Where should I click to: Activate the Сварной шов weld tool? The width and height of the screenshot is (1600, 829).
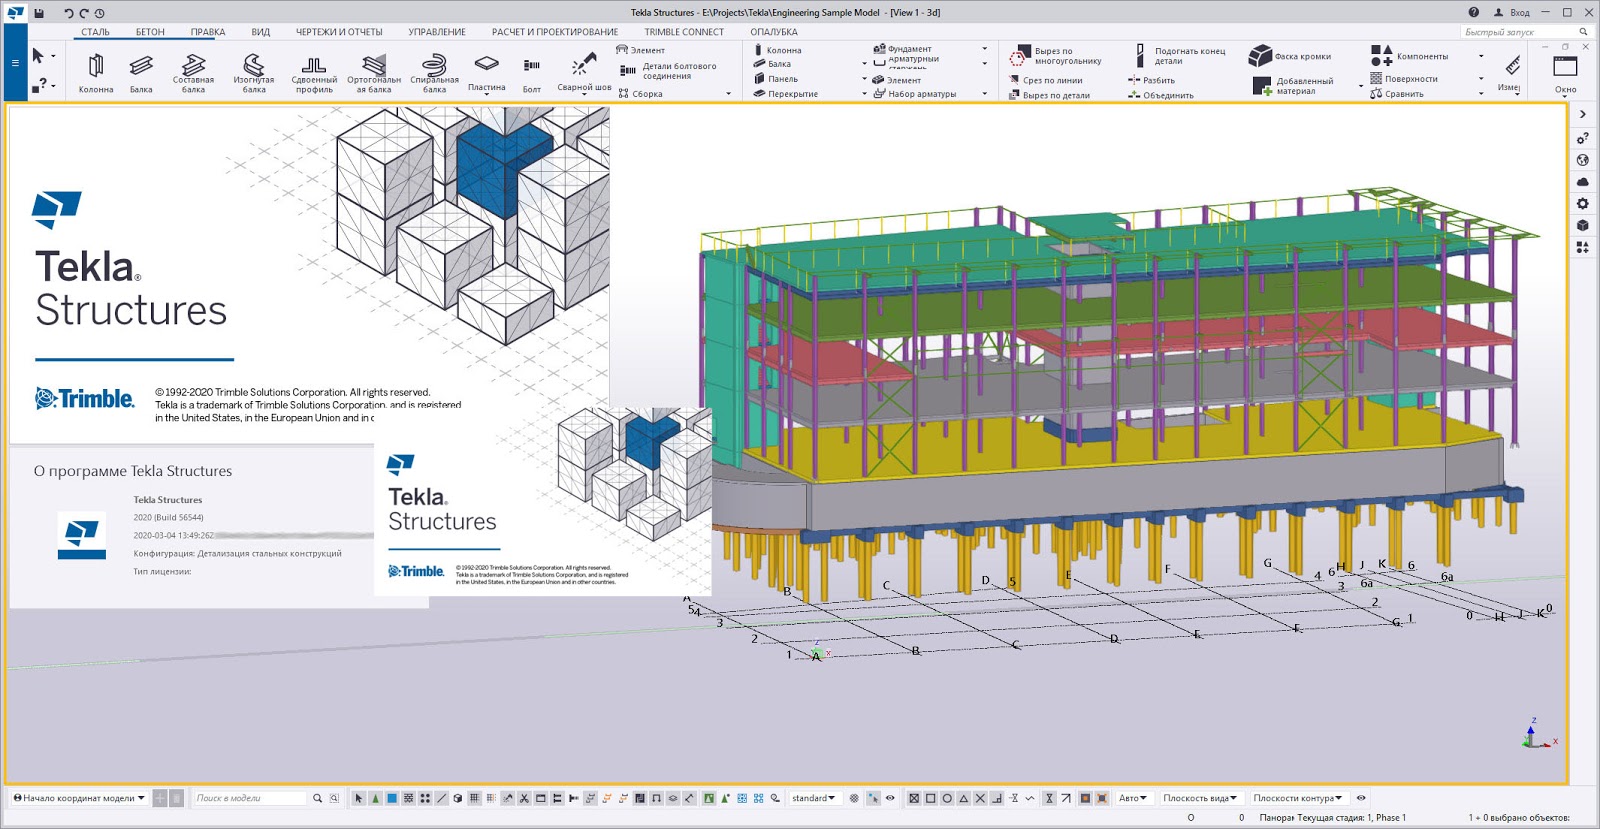point(584,73)
